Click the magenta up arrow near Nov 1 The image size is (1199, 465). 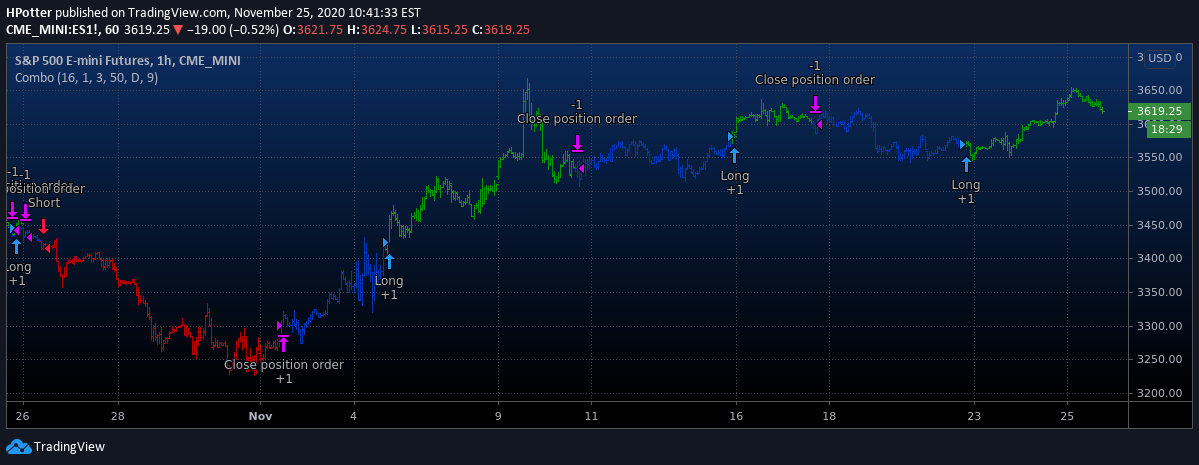coord(284,343)
